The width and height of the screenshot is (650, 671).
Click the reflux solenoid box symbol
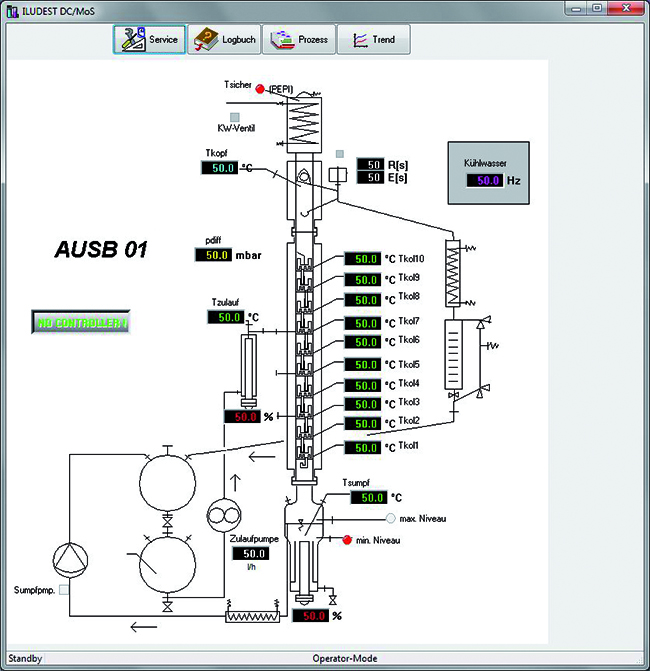click(338, 175)
